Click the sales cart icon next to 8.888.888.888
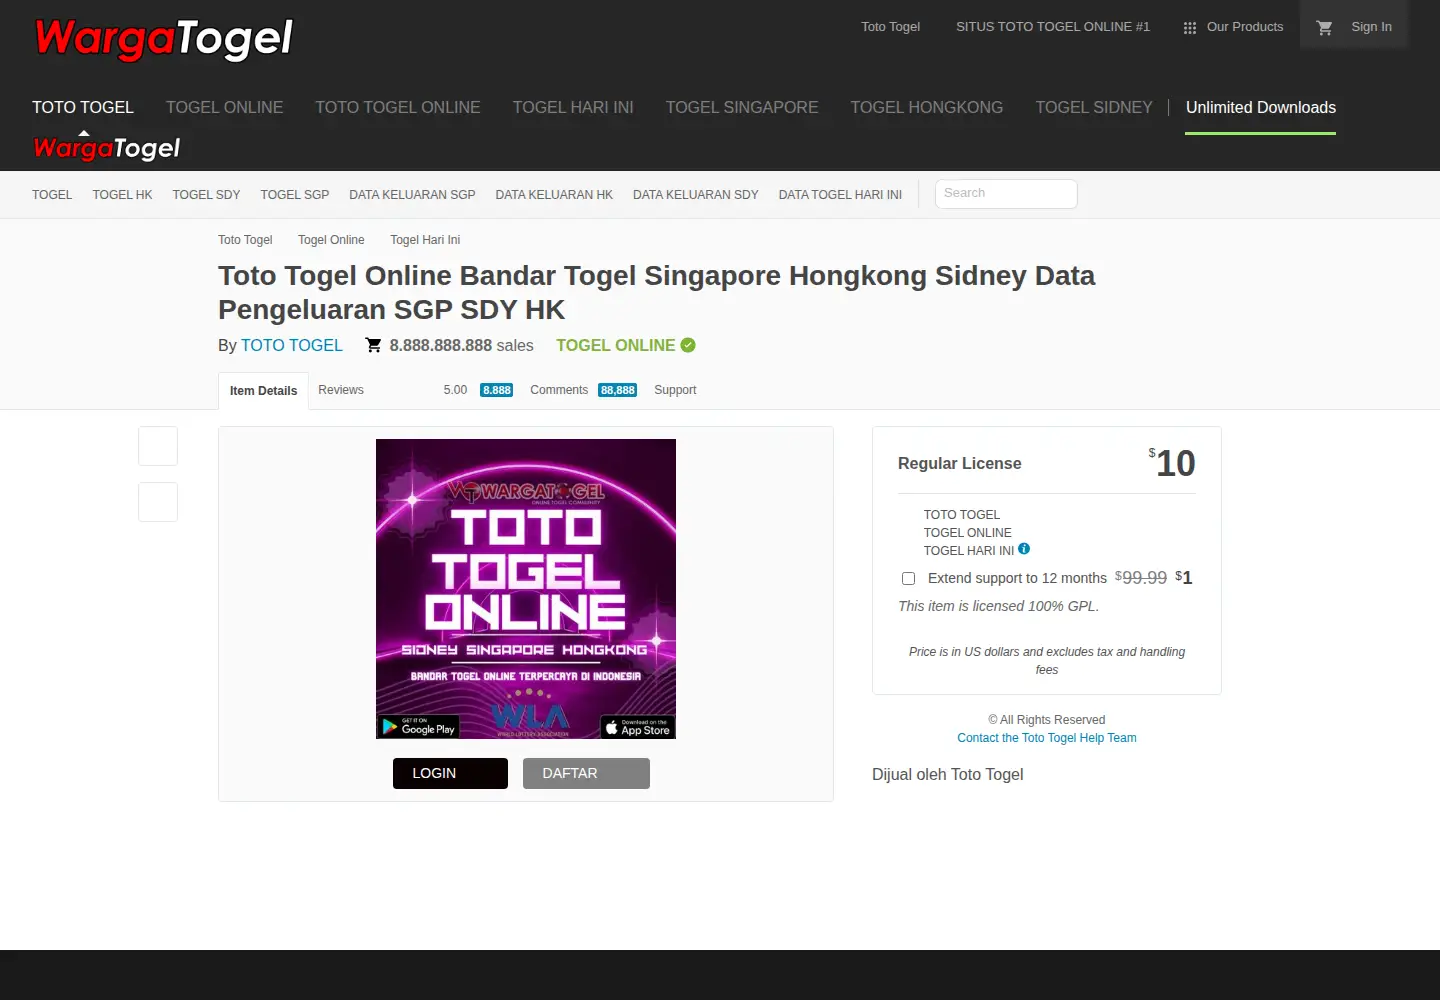 373,345
